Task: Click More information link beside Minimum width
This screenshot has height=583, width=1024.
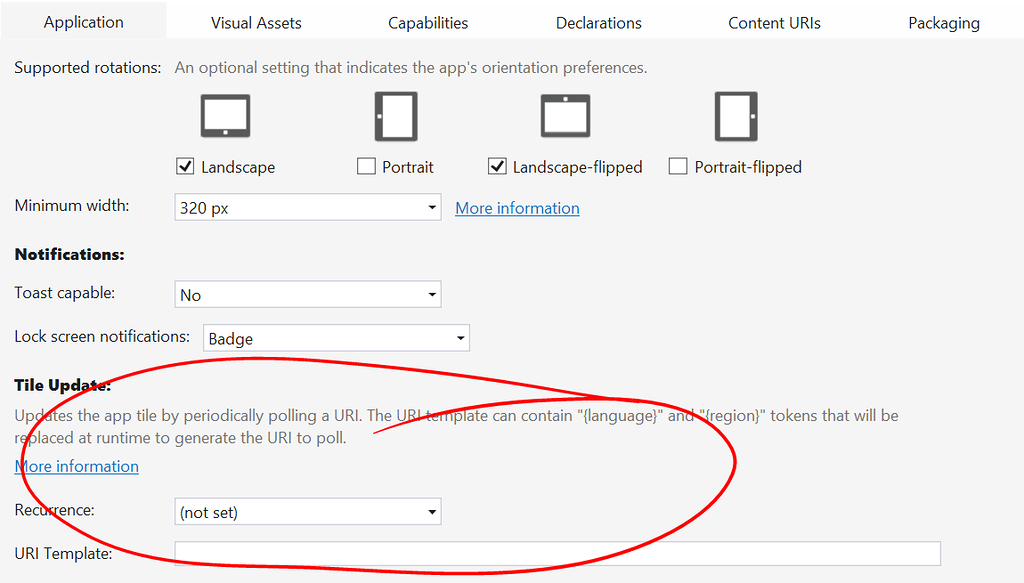Action: click(x=517, y=208)
